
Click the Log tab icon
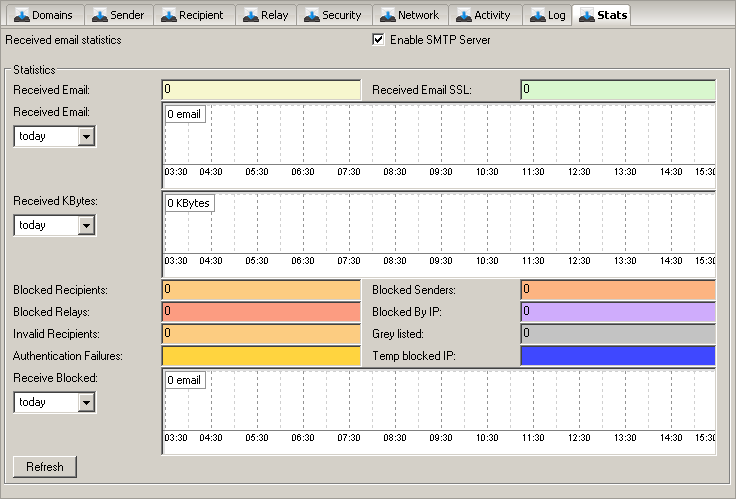[x=539, y=15]
